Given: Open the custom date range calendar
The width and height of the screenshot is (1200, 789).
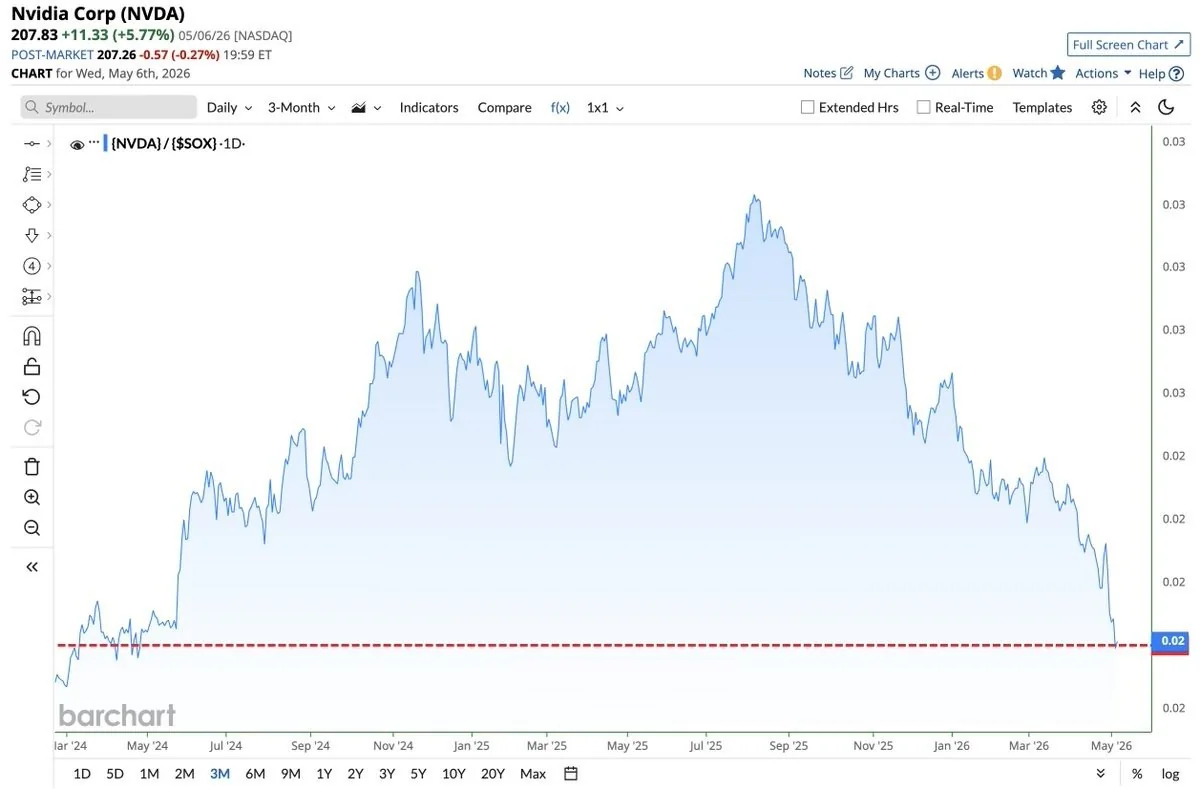Looking at the screenshot, I should [571, 773].
